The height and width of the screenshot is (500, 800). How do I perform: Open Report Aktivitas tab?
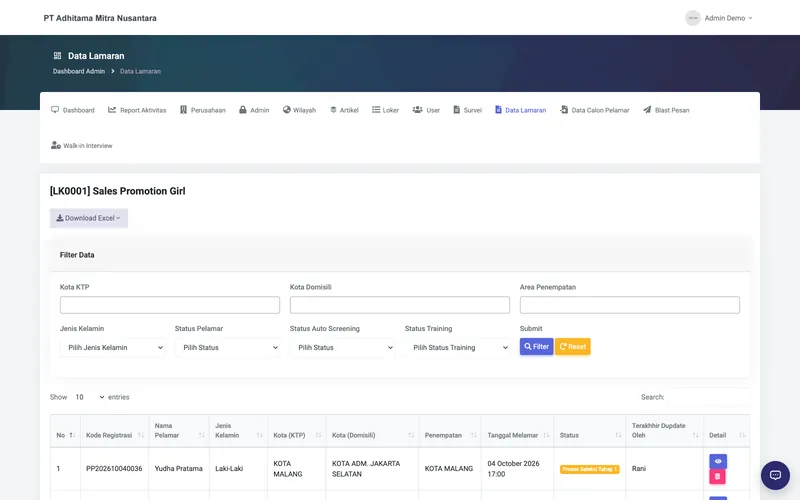[137, 110]
